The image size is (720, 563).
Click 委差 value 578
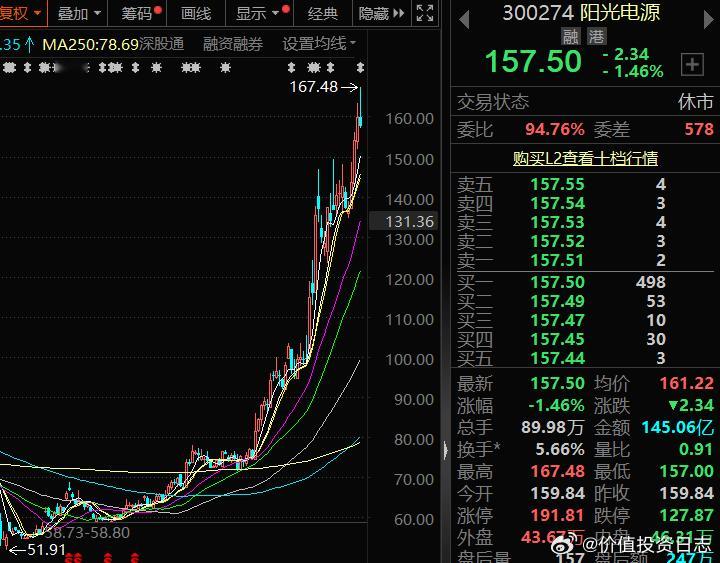[699, 129]
